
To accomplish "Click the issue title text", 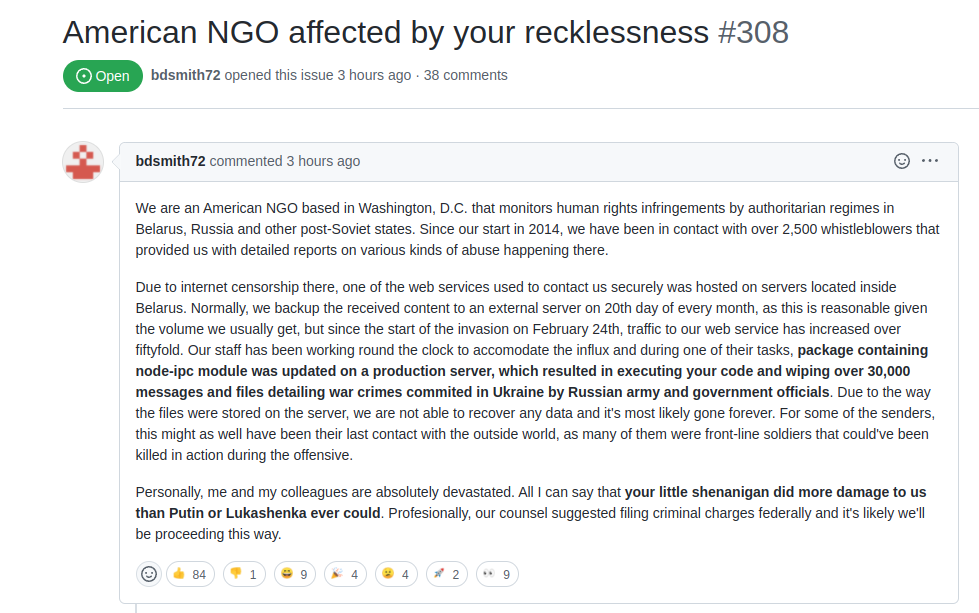I will [385, 31].
